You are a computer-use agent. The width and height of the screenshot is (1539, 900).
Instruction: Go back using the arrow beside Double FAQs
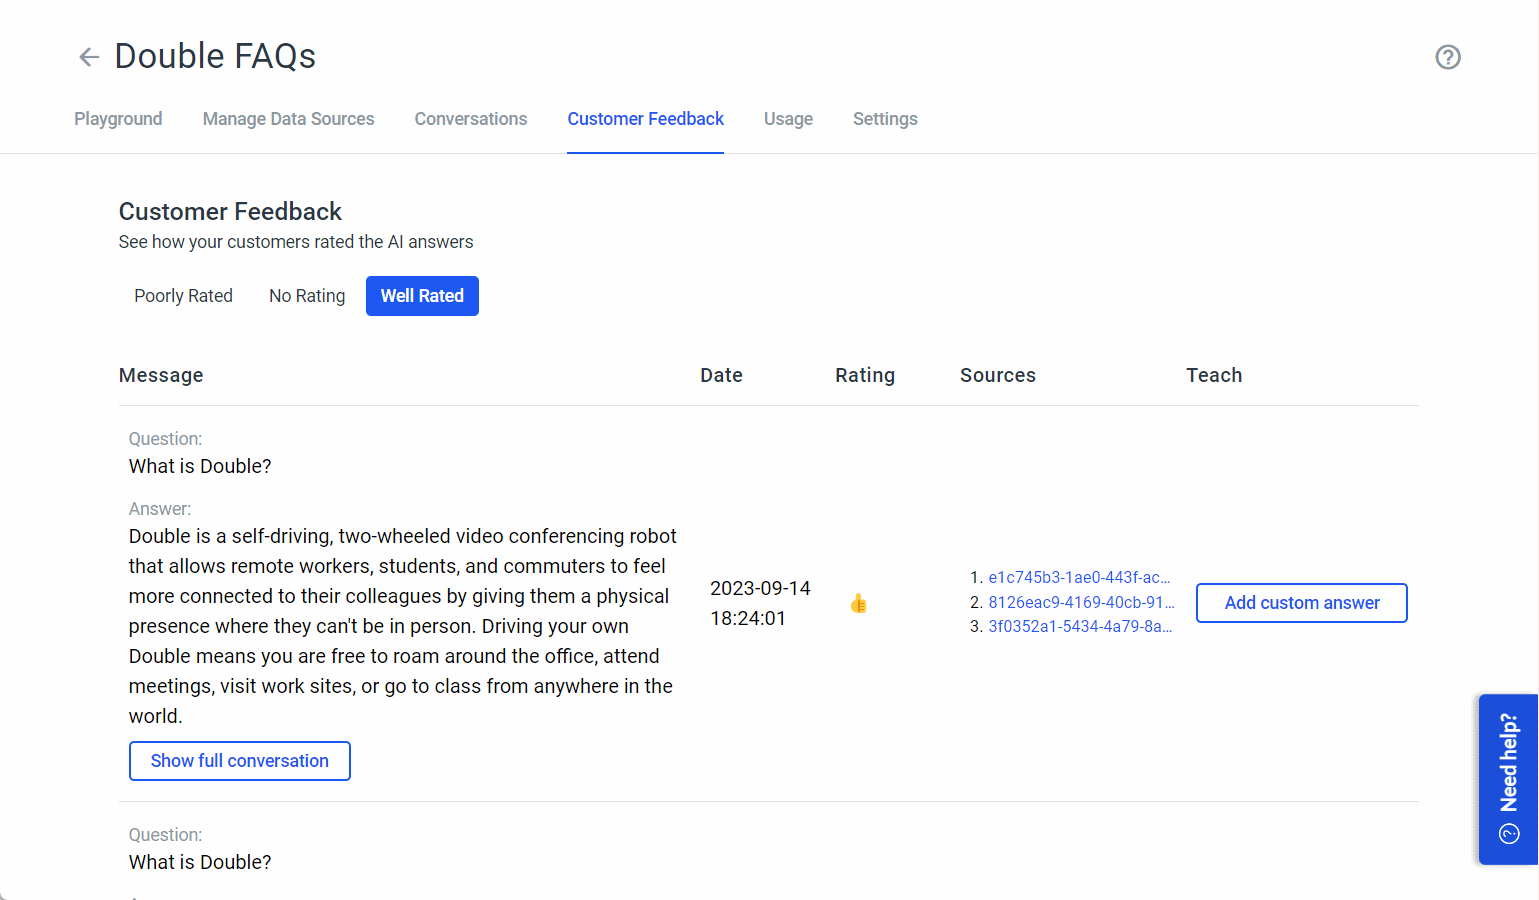(x=89, y=57)
